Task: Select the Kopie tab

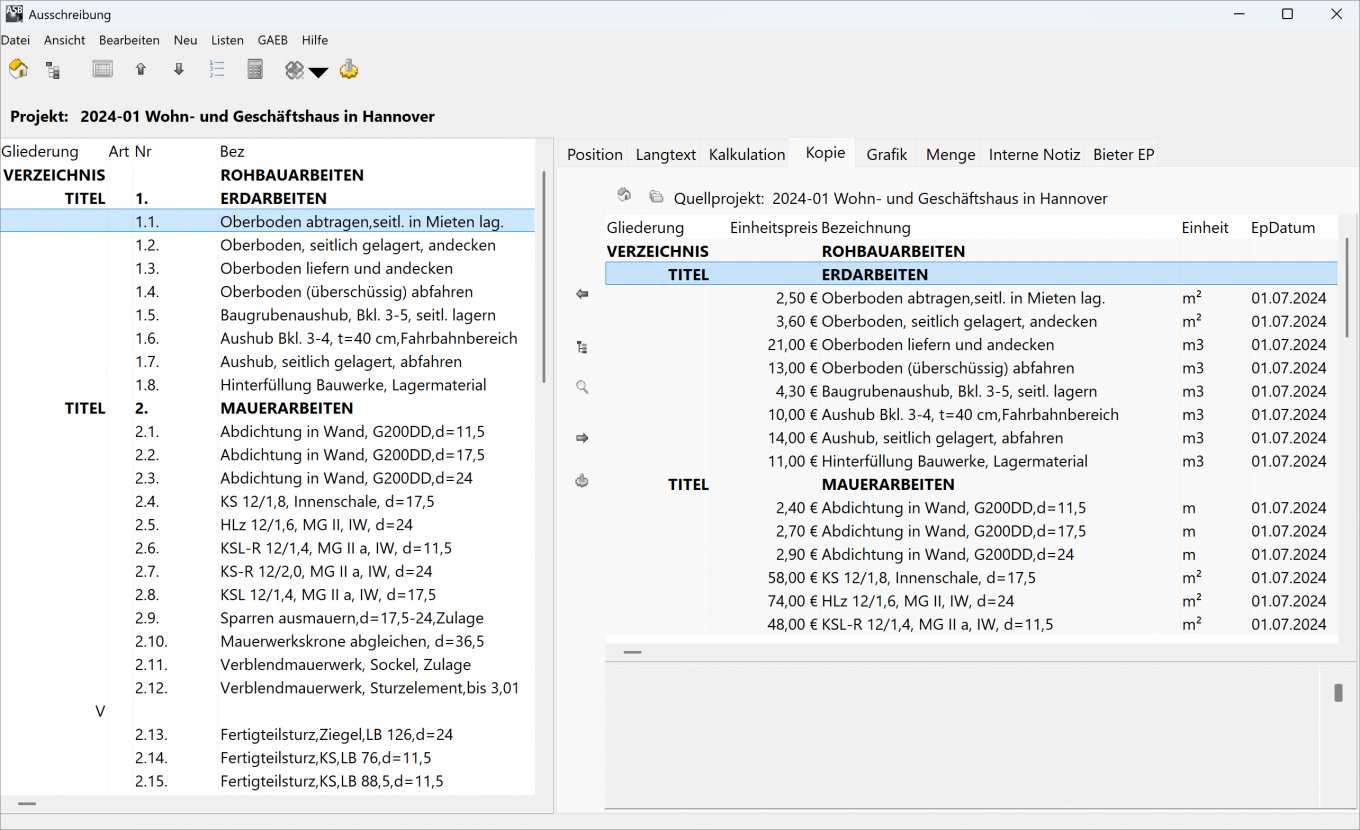Action: click(x=825, y=153)
